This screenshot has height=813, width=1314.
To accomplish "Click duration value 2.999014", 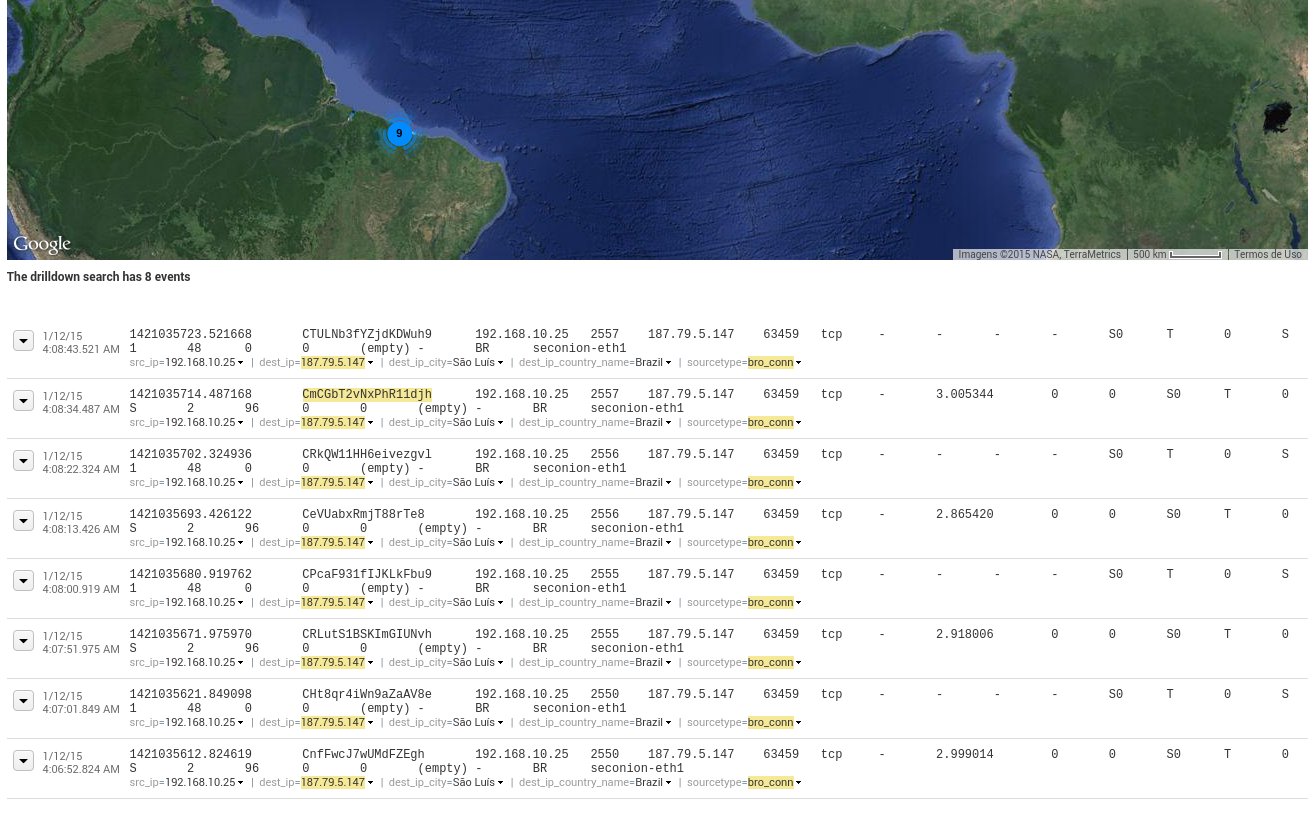I will click(965, 754).
